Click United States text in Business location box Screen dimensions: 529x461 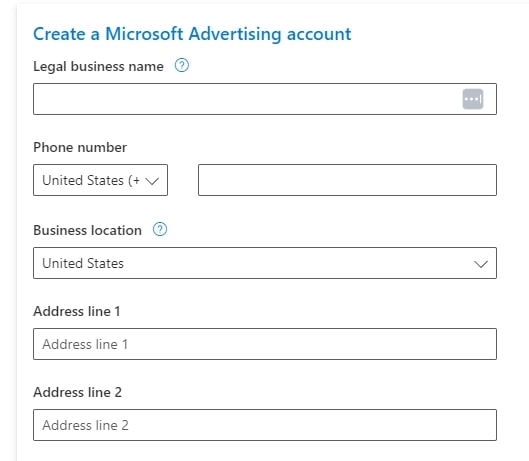coord(83,263)
